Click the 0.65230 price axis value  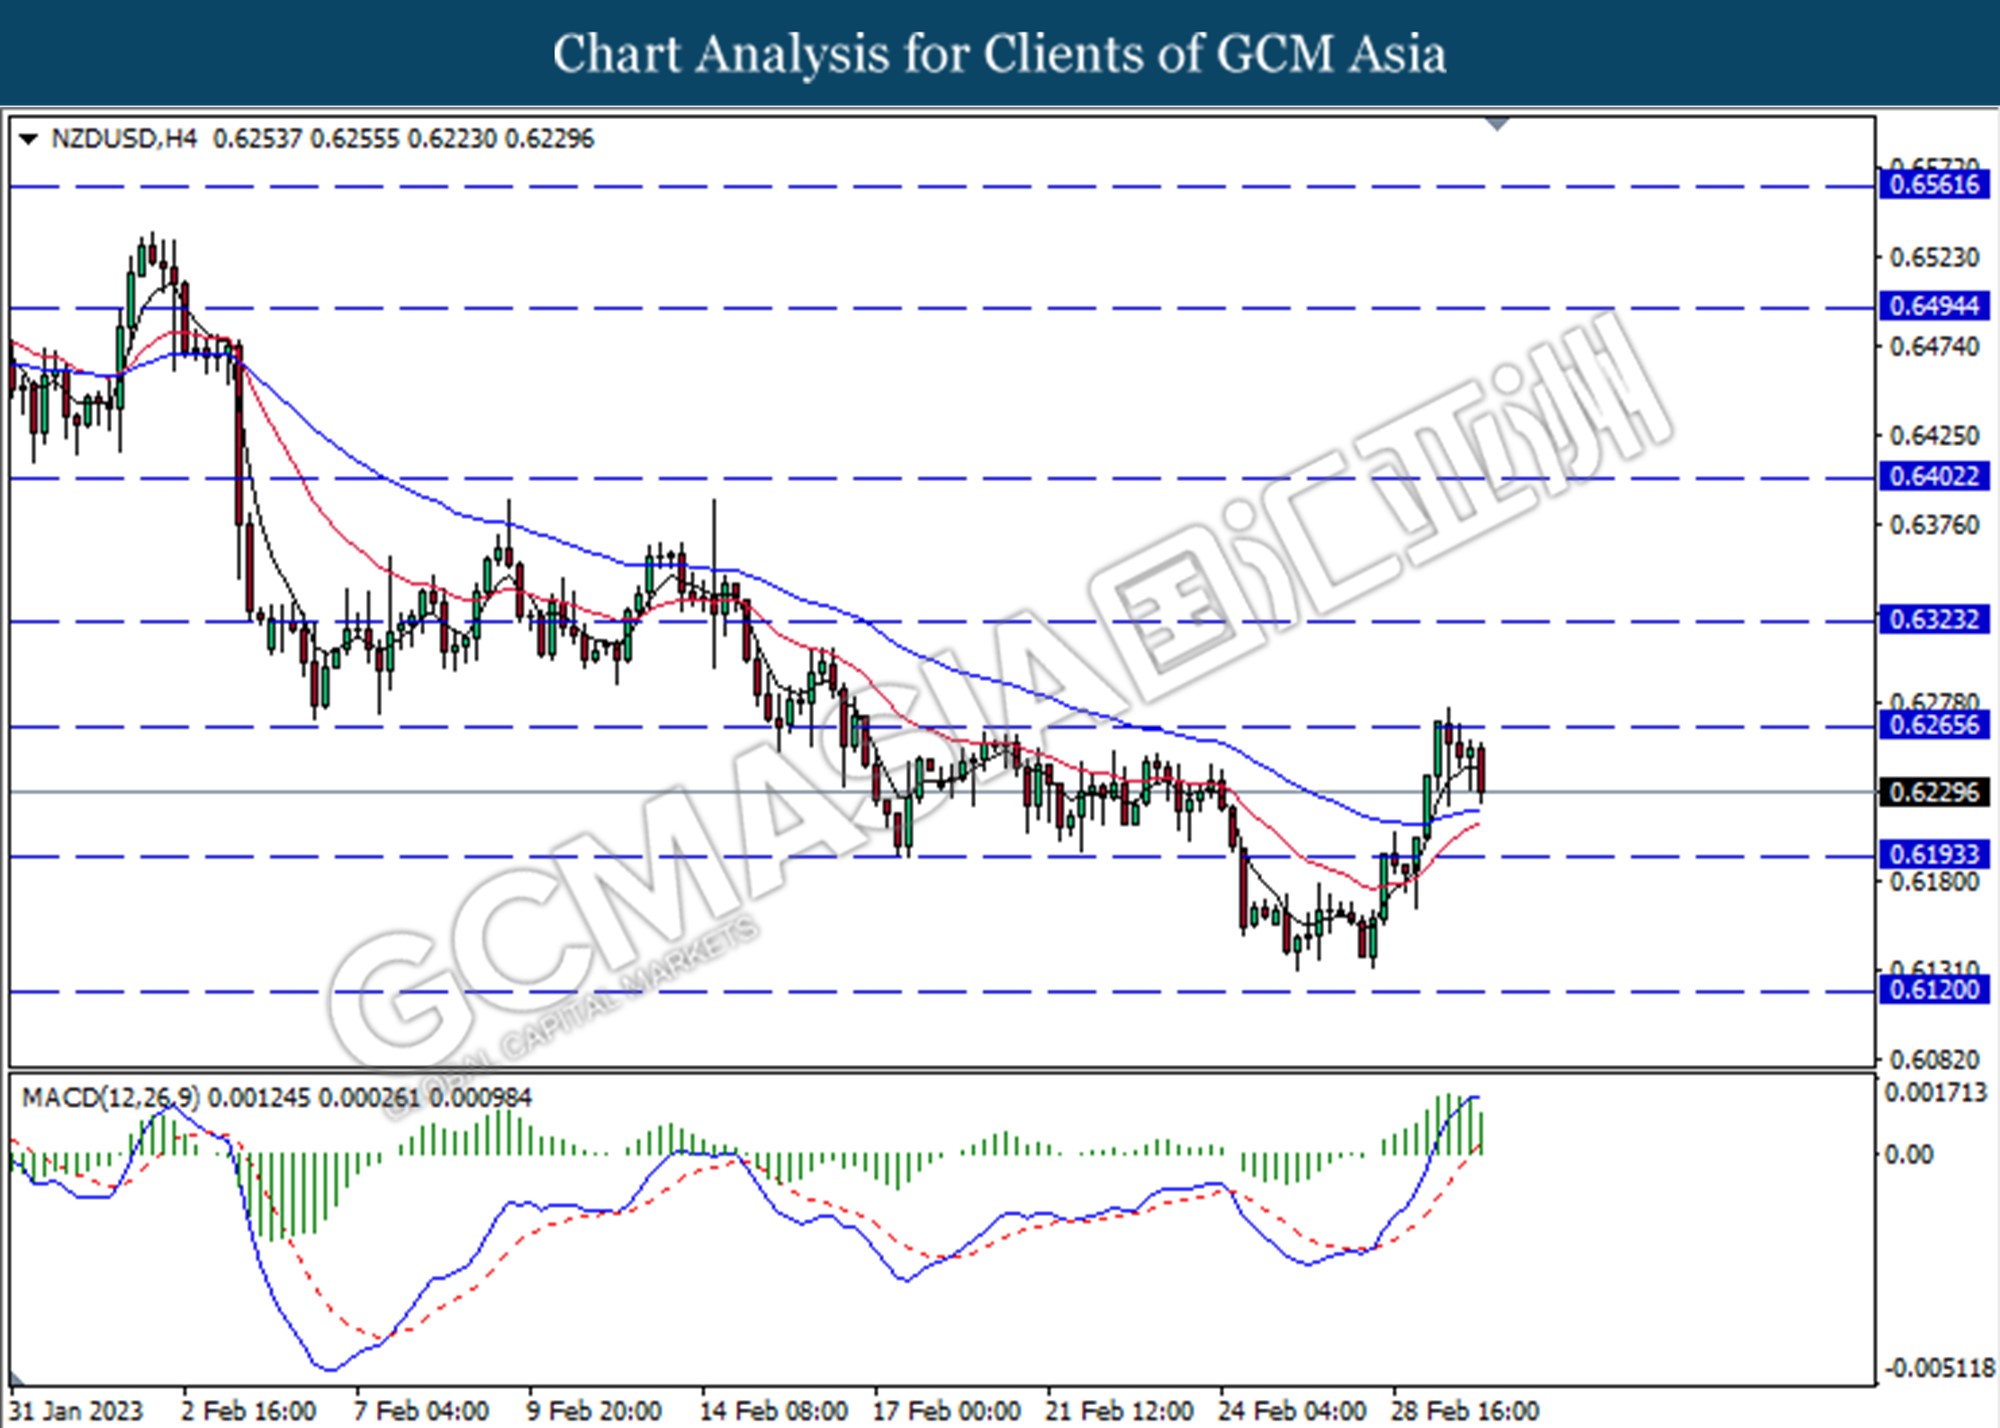[1934, 258]
